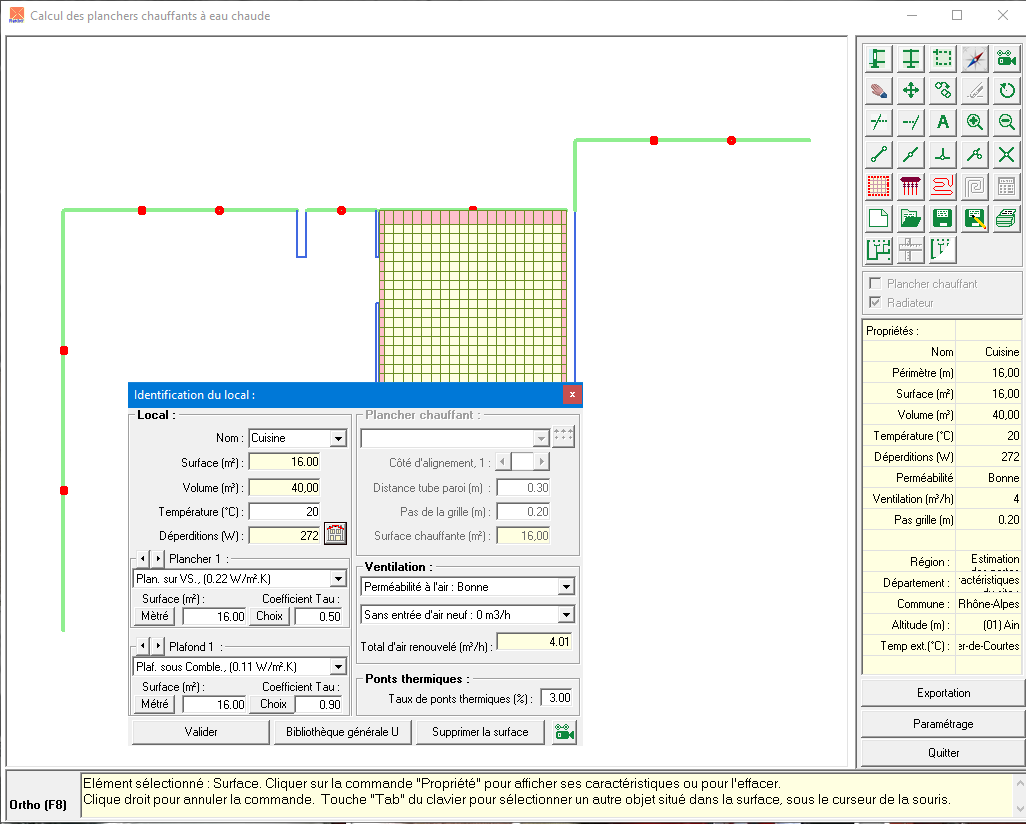Click next arrow beside Plancher 1
This screenshot has width=1026, height=824.
pos(158,559)
